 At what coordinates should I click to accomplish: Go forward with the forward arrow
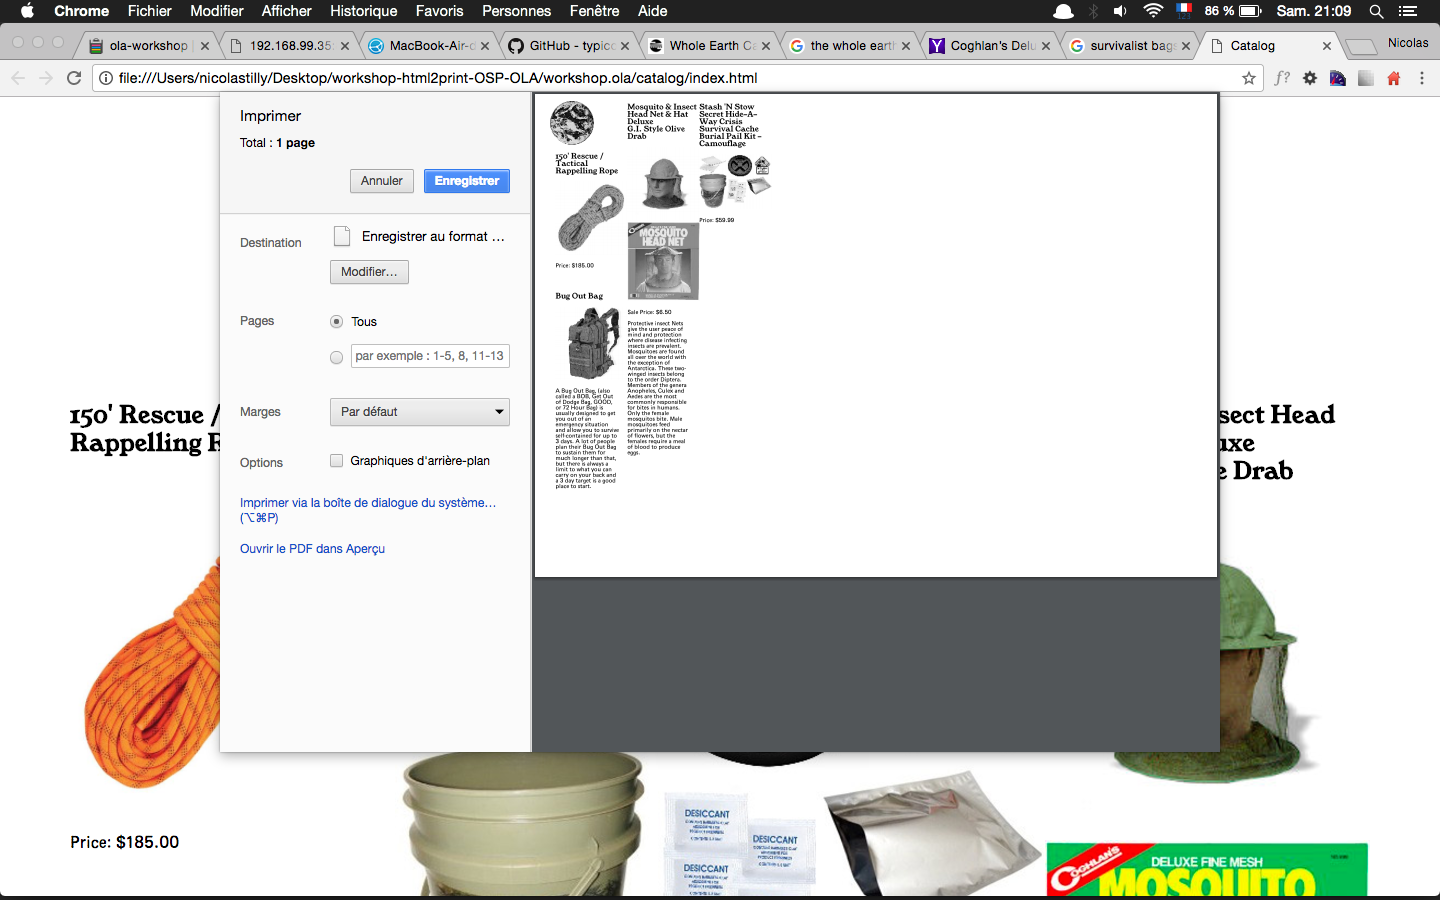46,78
